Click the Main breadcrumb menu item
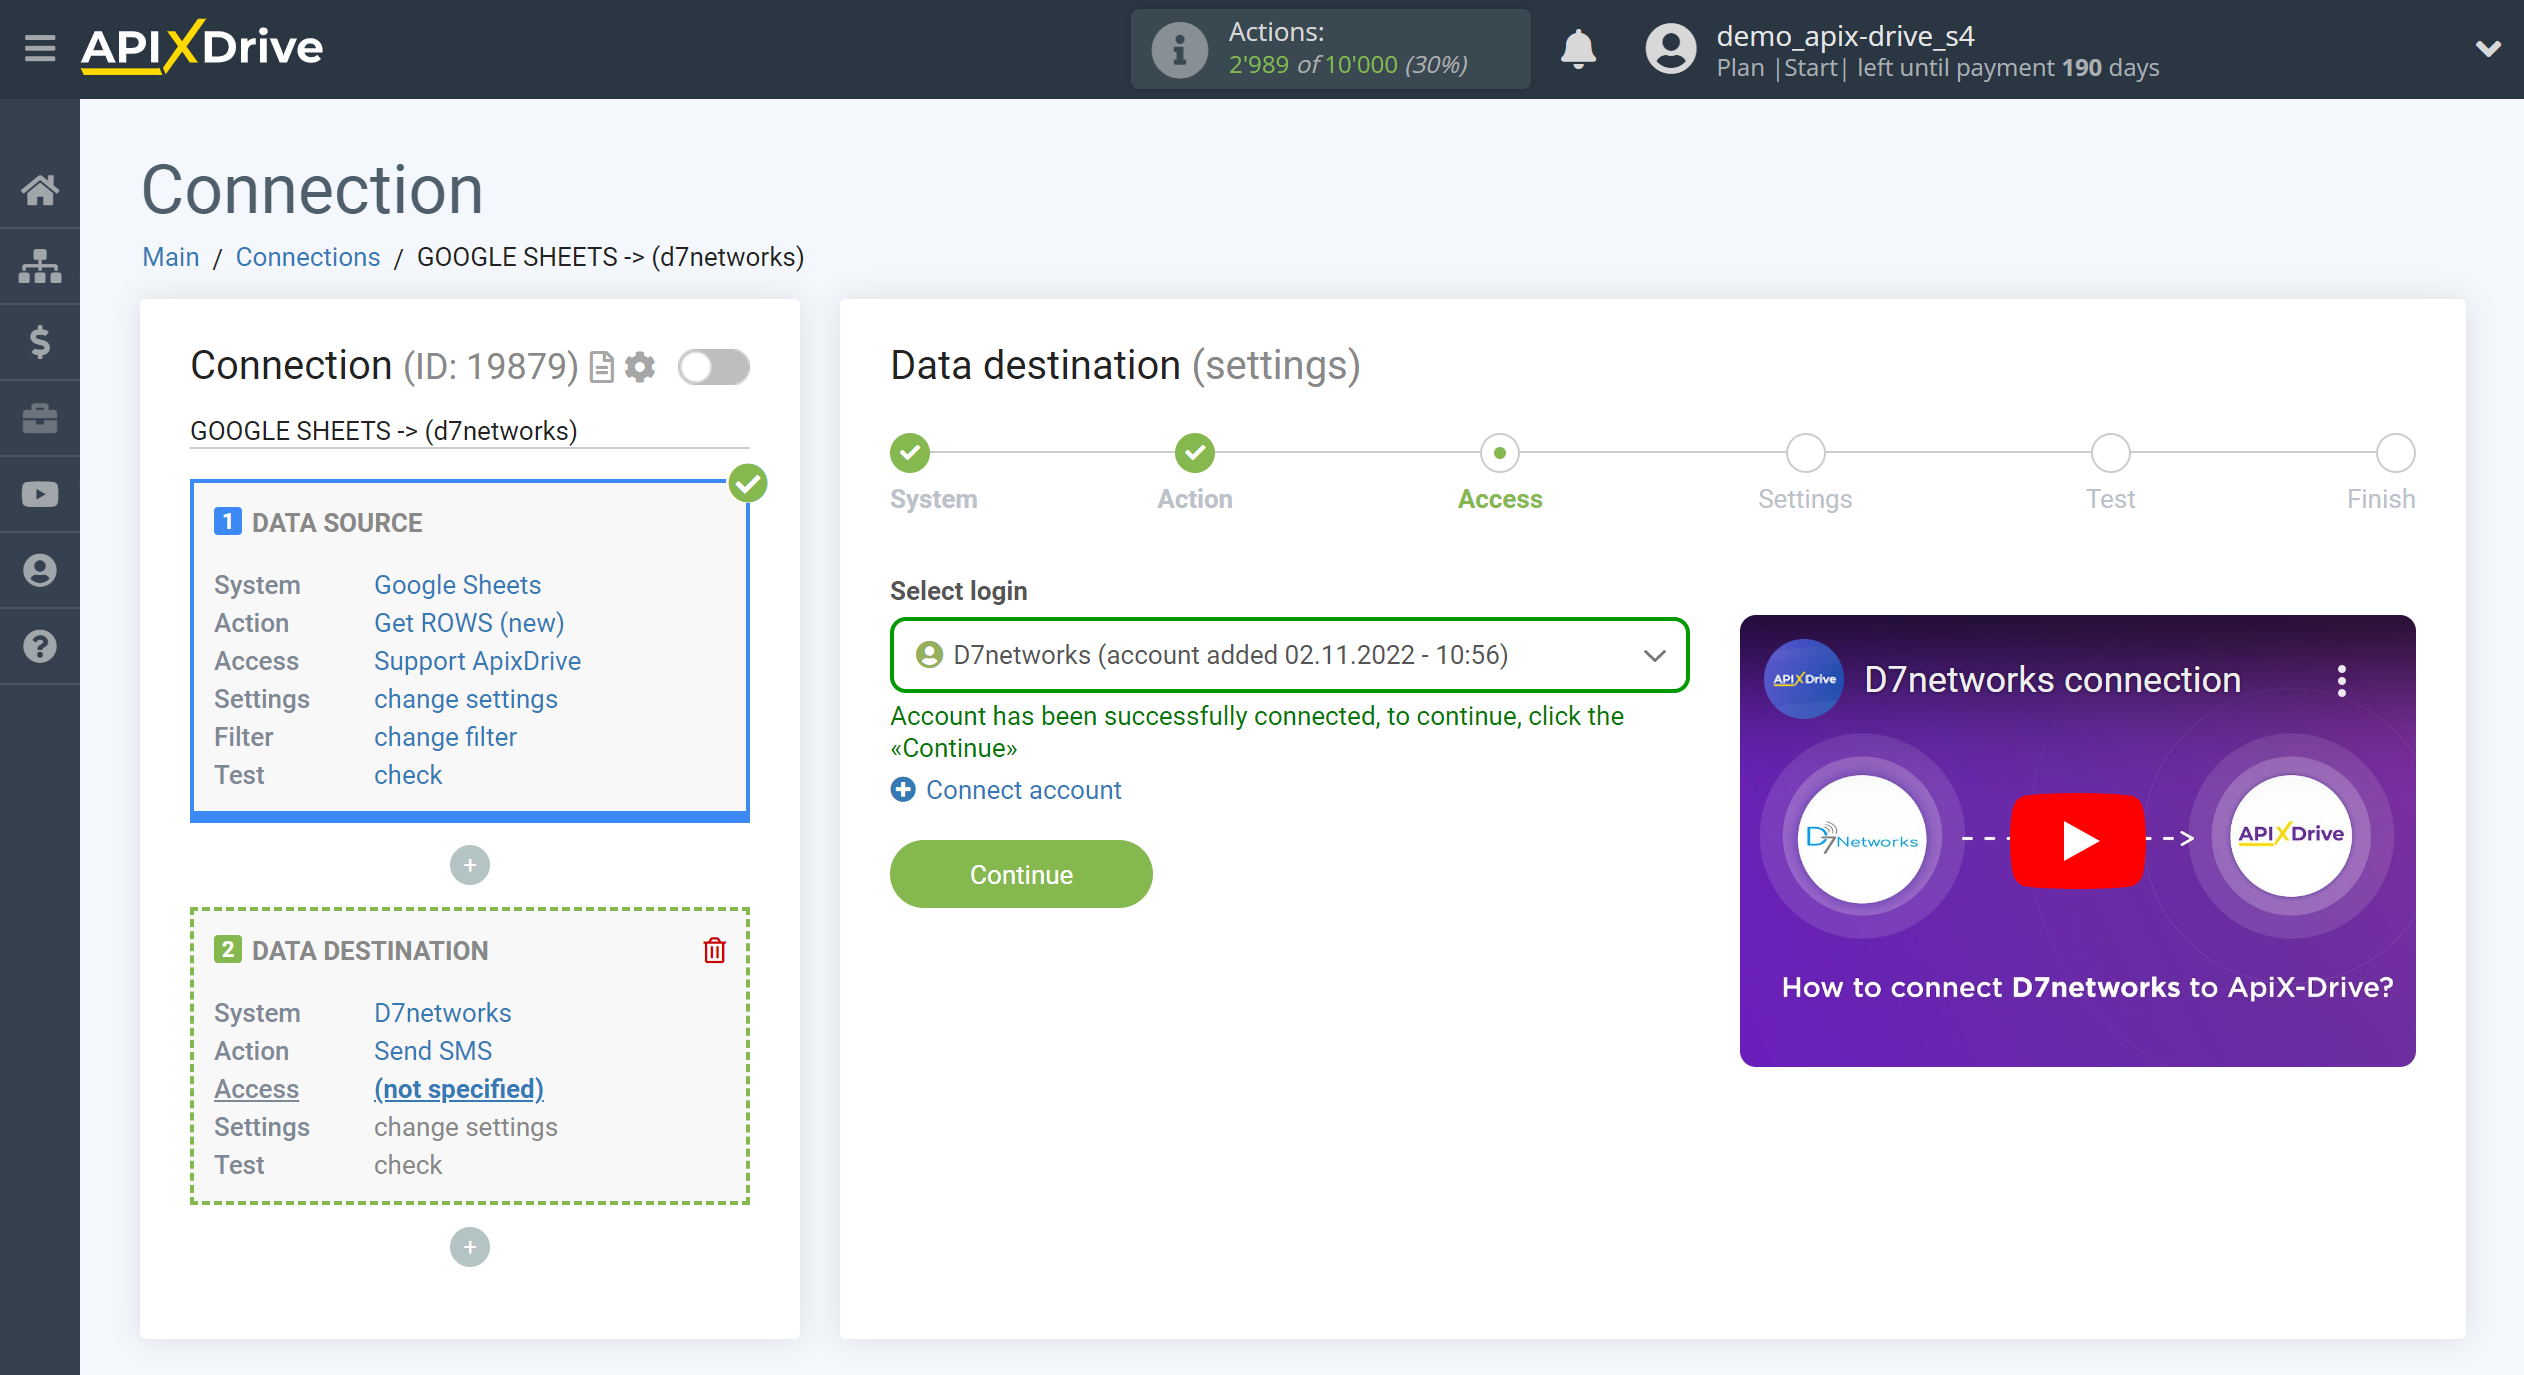Screen dimensions: 2524x1375 tap(169, 257)
